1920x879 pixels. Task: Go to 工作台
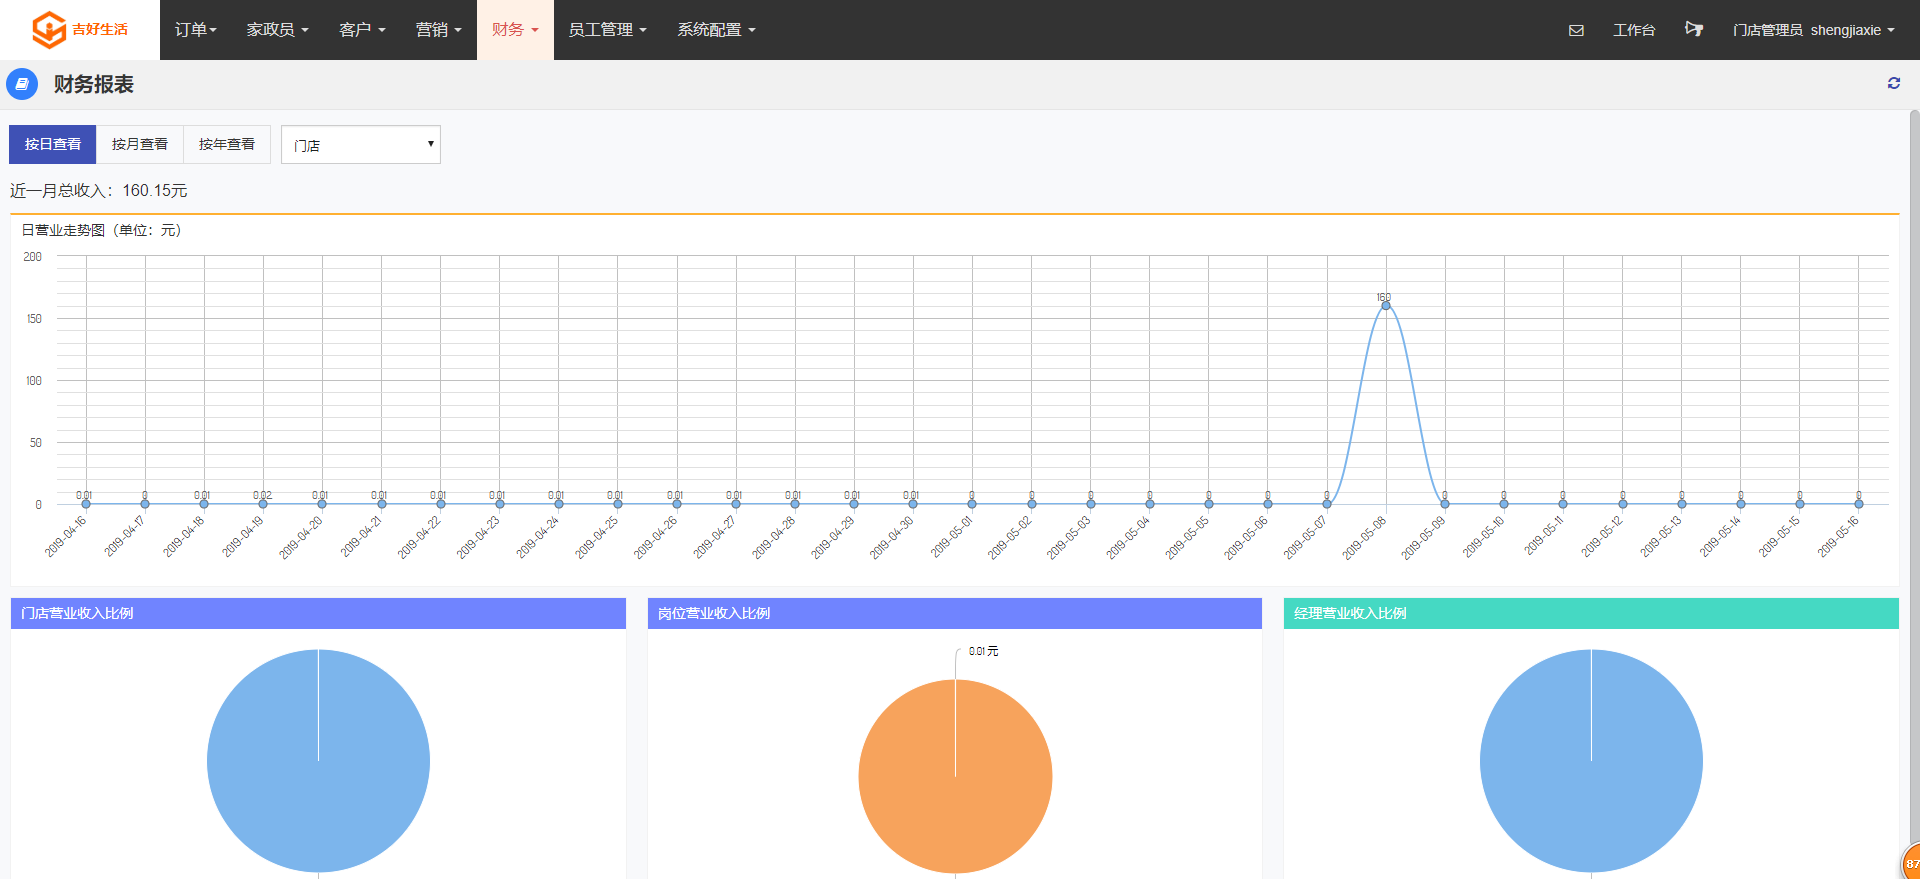coord(1634,30)
